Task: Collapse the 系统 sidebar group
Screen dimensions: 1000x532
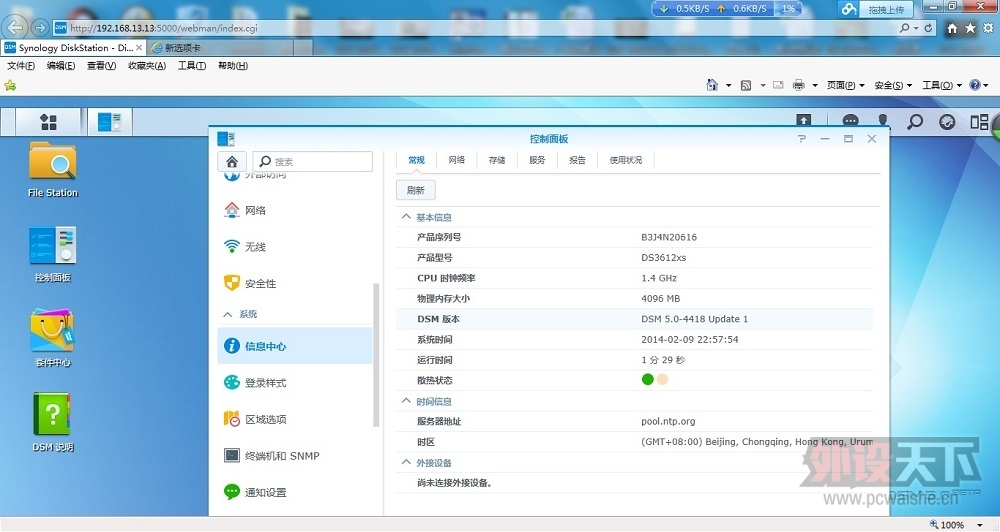Action: pyautogui.click(x=228, y=314)
